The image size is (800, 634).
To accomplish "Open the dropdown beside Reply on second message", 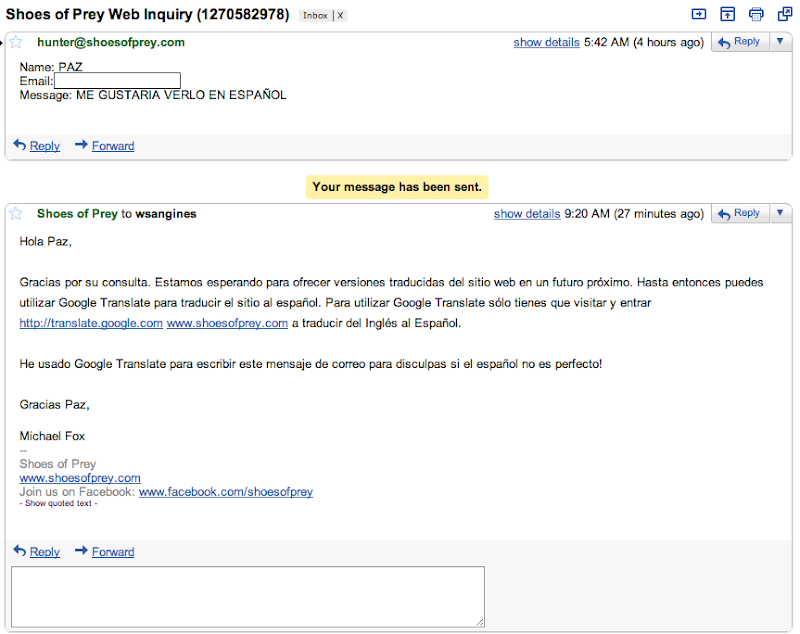I will 780,213.
